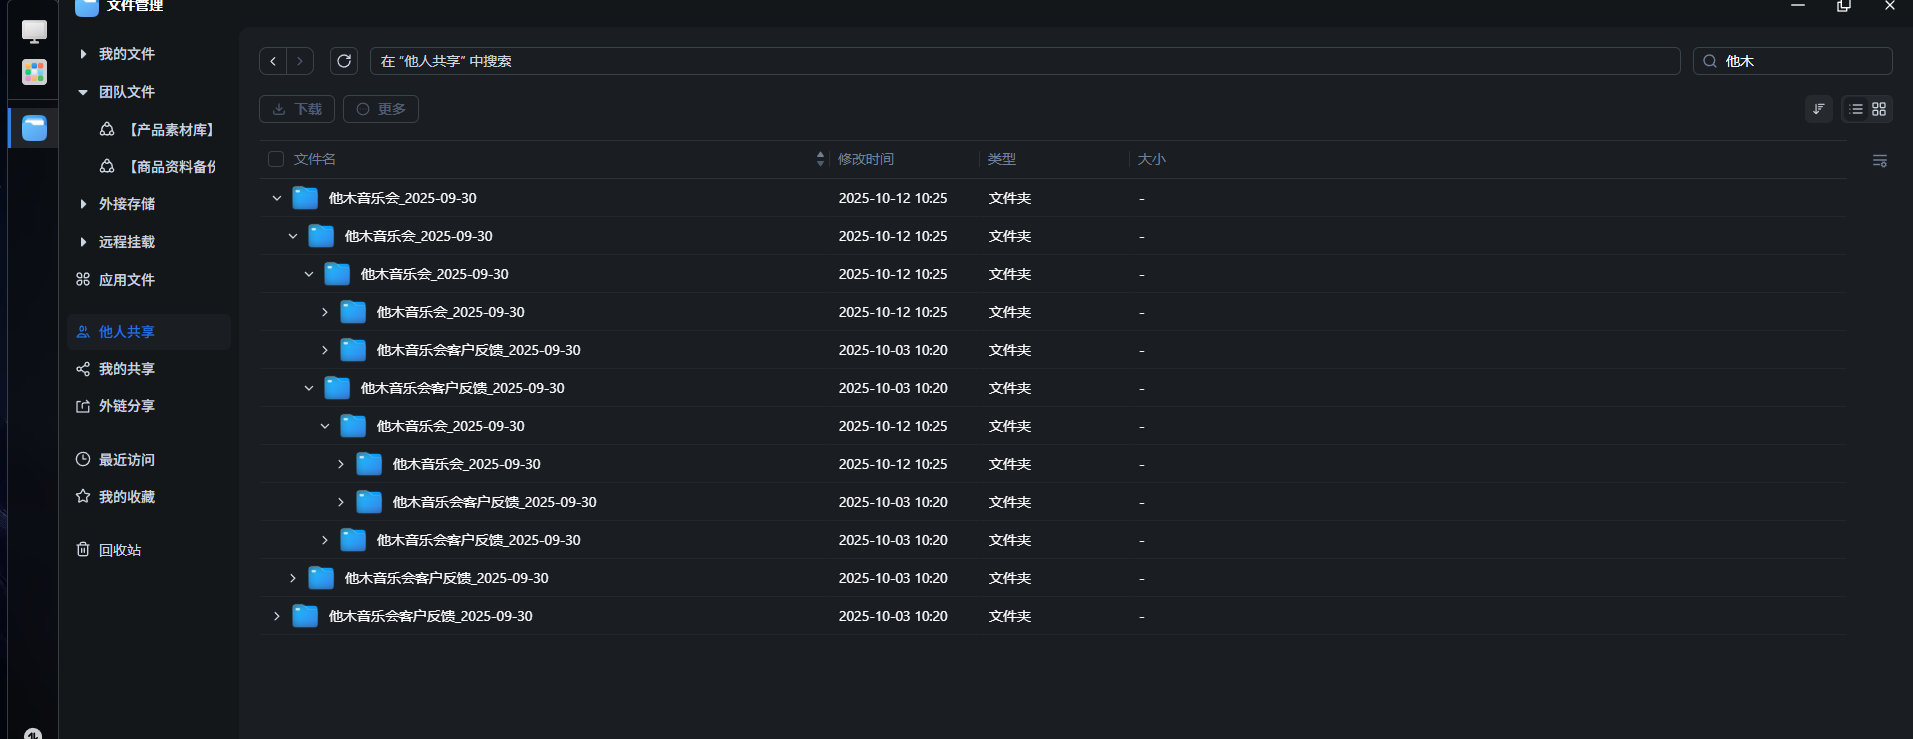Viewport: 1913px width, 739px height.
Task: Switch to list view icon
Action: [1856, 109]
